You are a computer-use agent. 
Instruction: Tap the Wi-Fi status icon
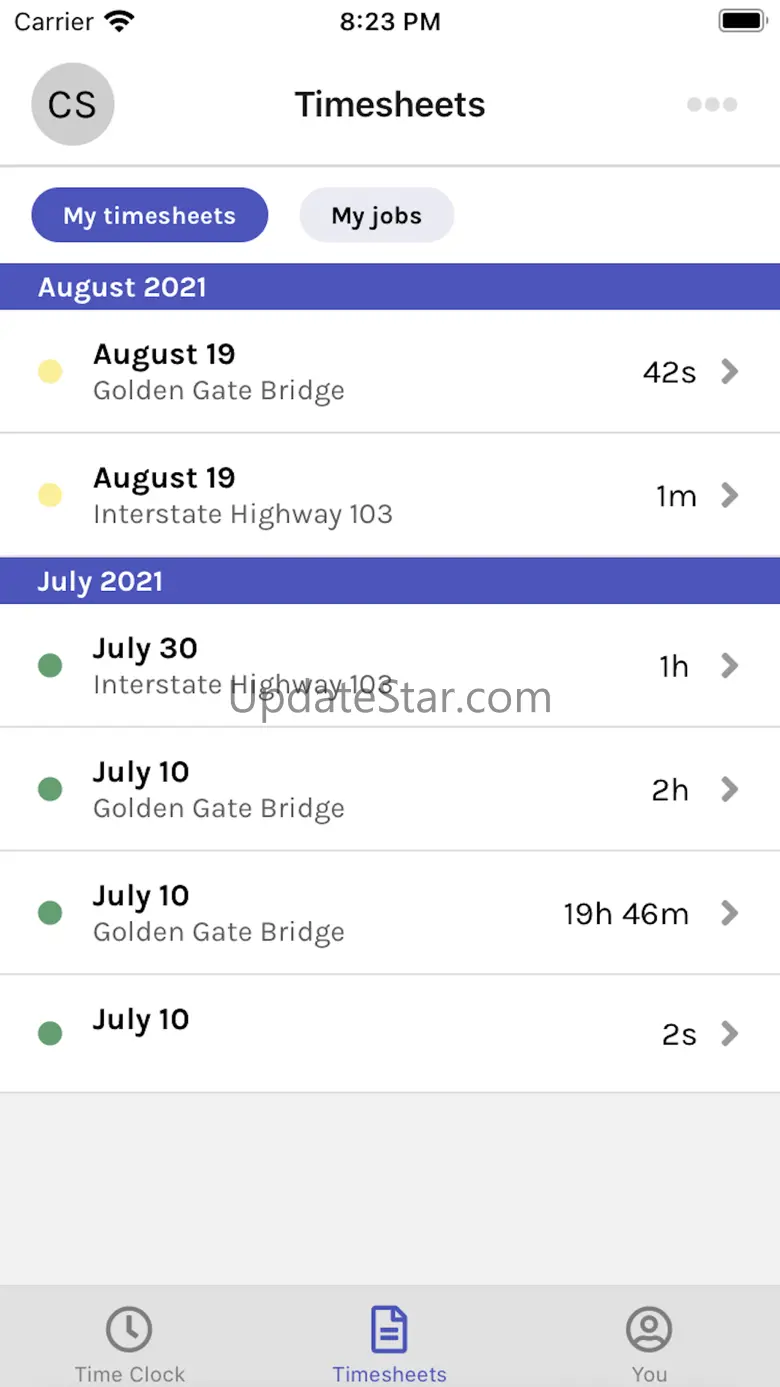coord(120,21)
